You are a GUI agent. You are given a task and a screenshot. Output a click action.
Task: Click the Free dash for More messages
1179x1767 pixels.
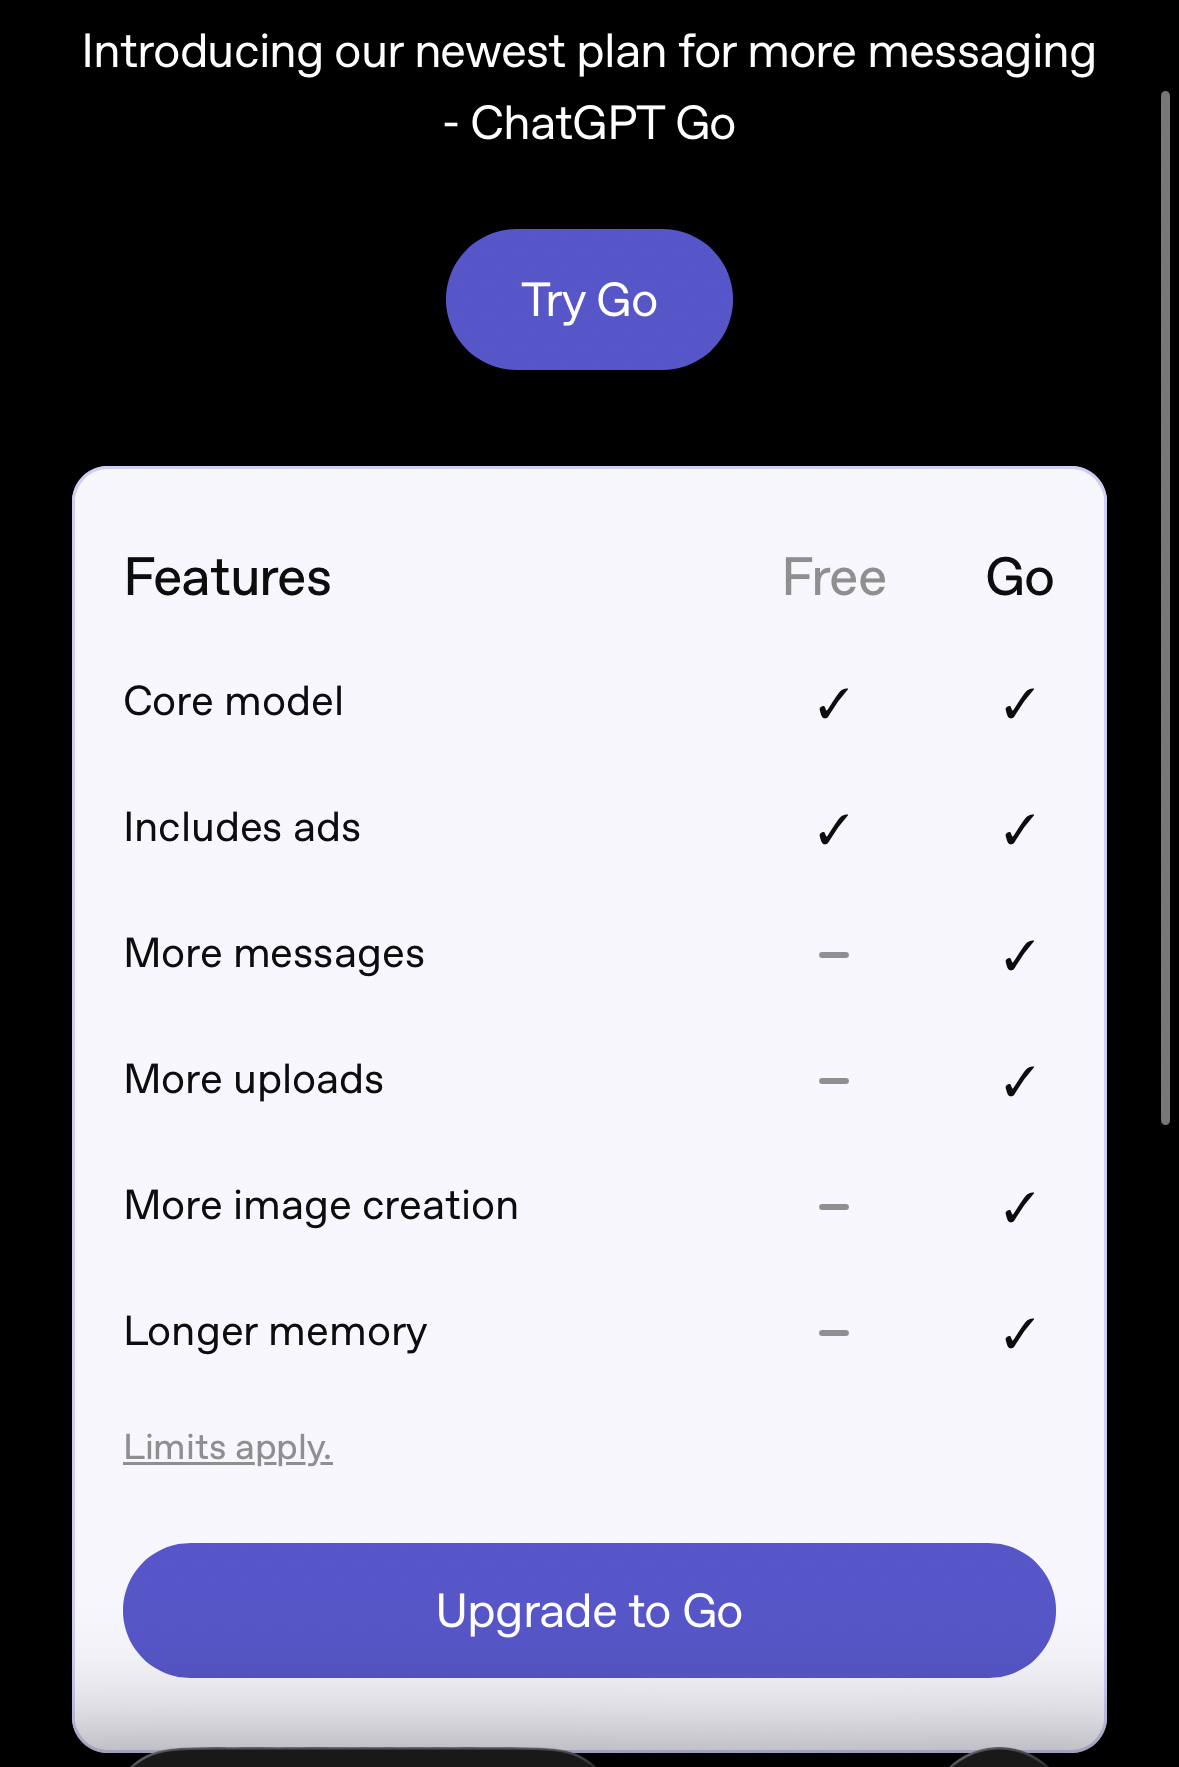pyautogui.click(x=833, y=955)
